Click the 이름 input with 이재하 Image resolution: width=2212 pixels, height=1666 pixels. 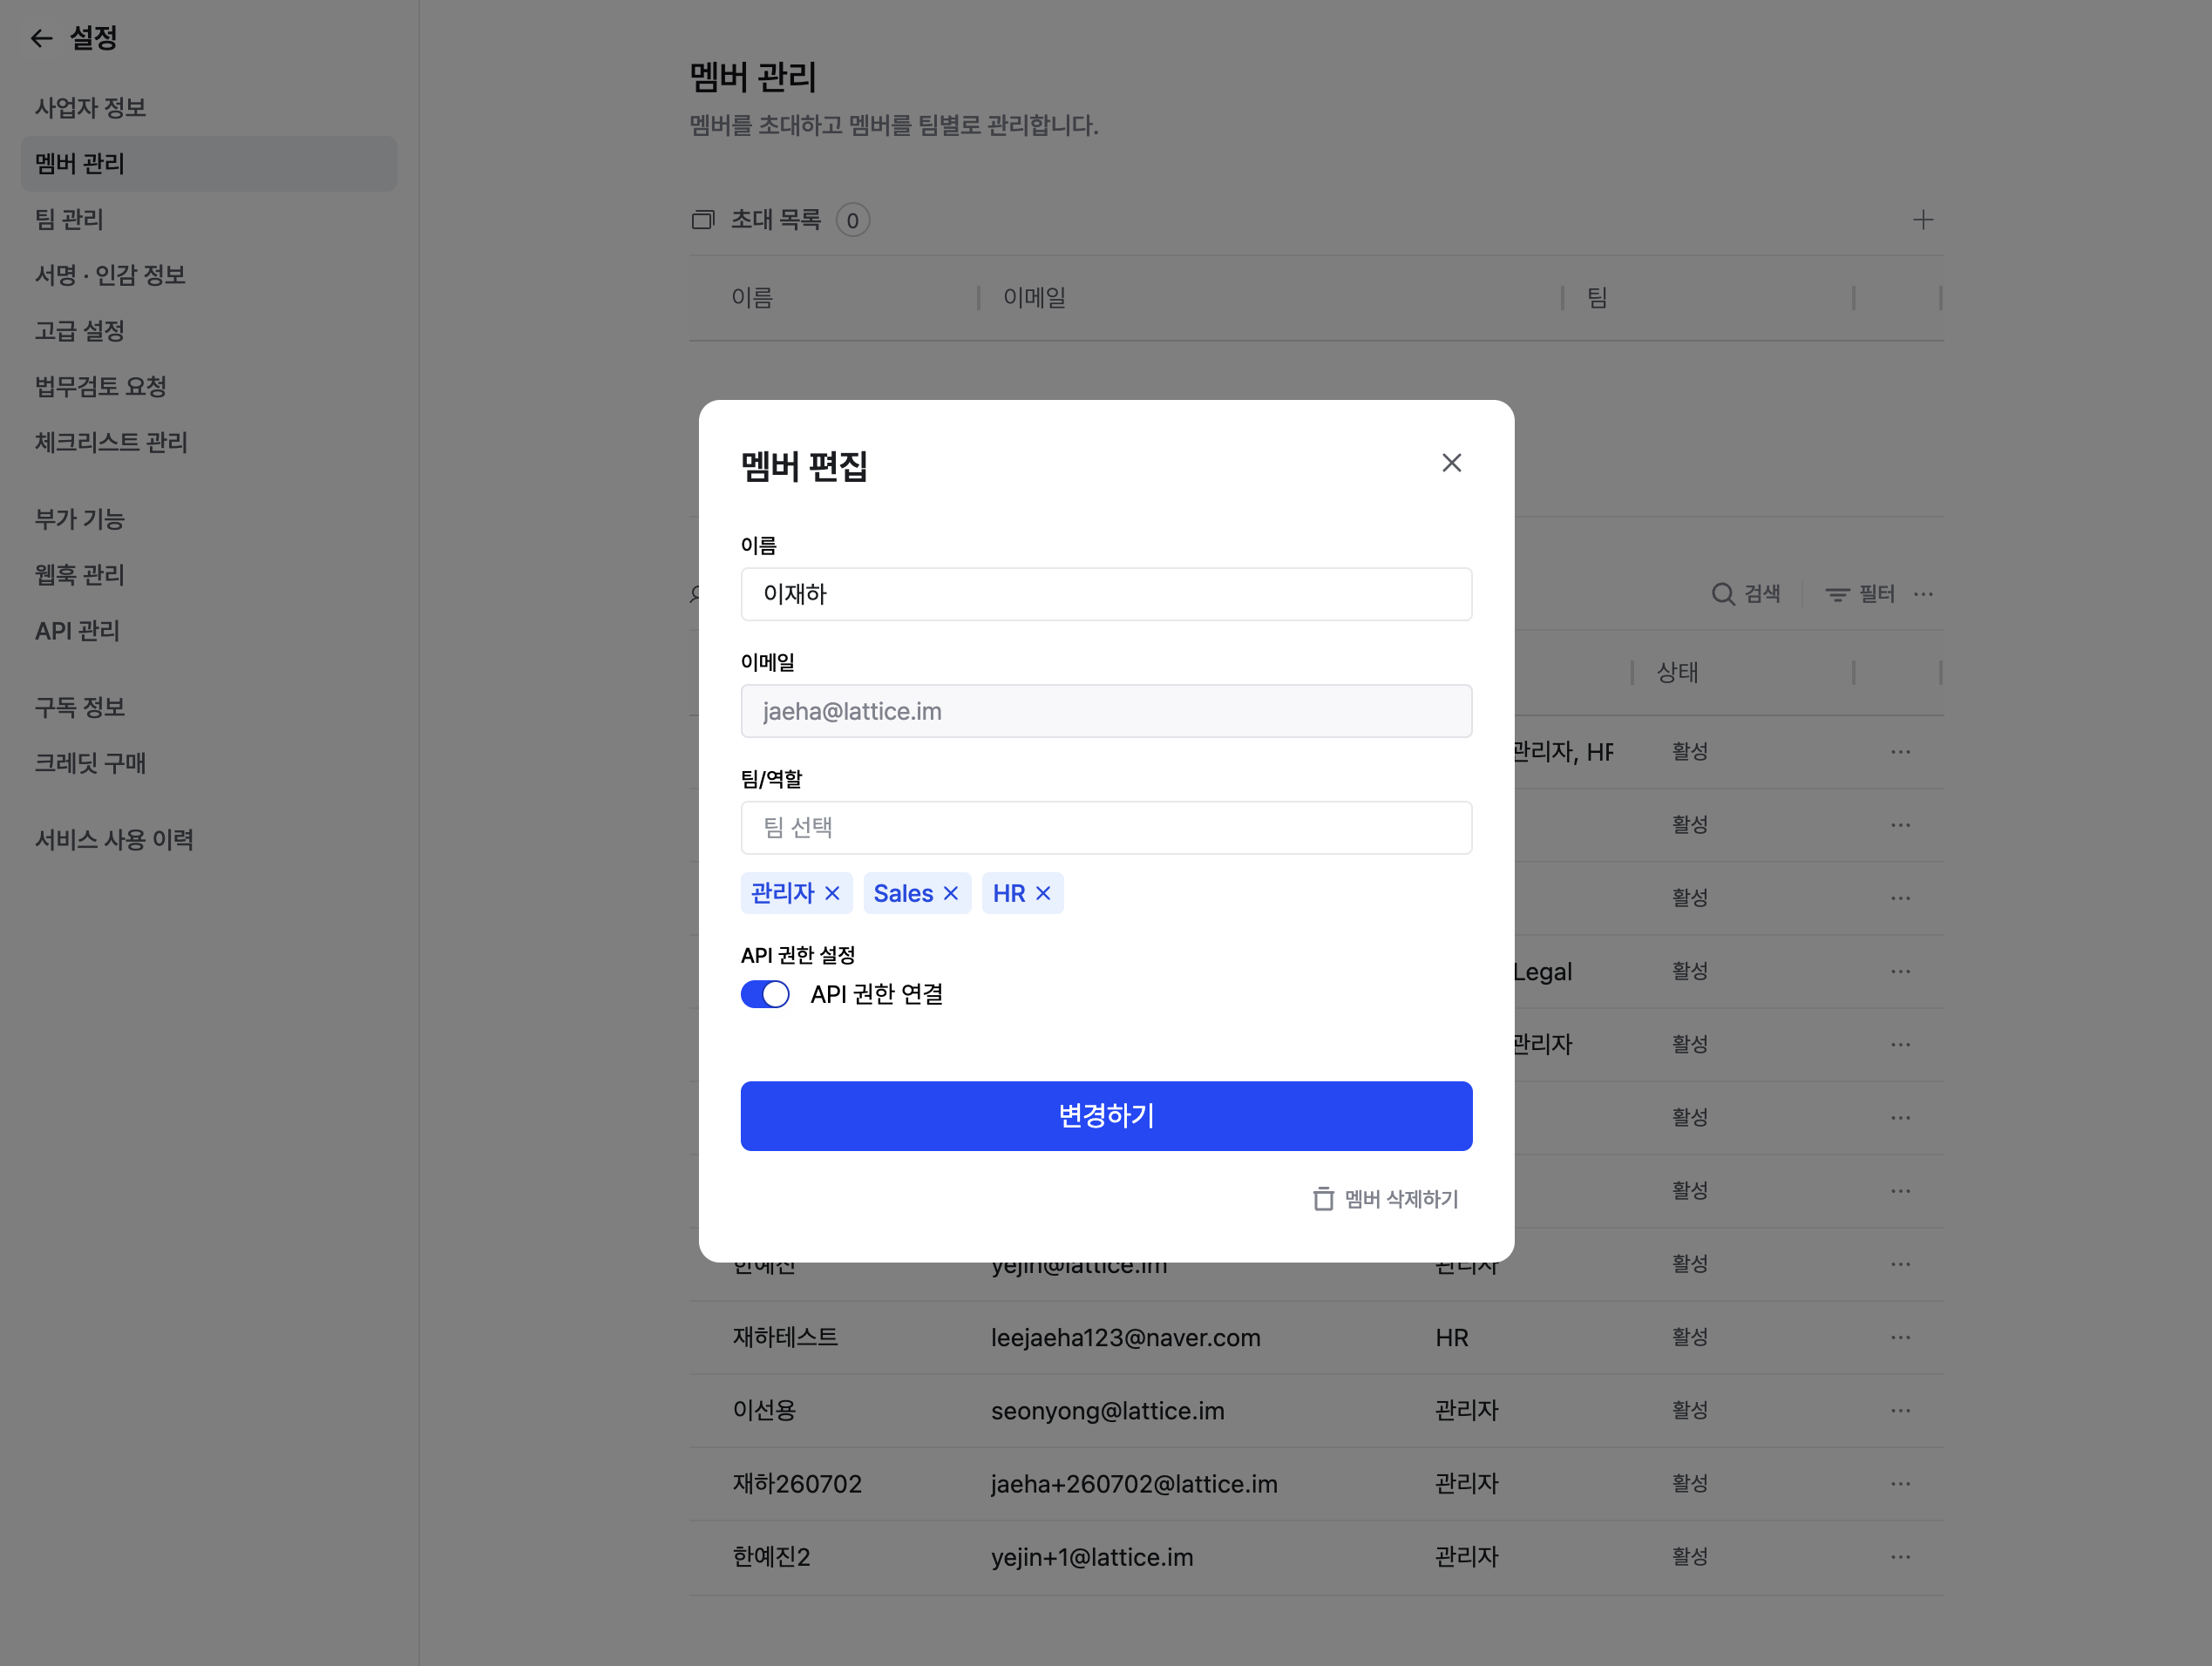[1106, 594]
